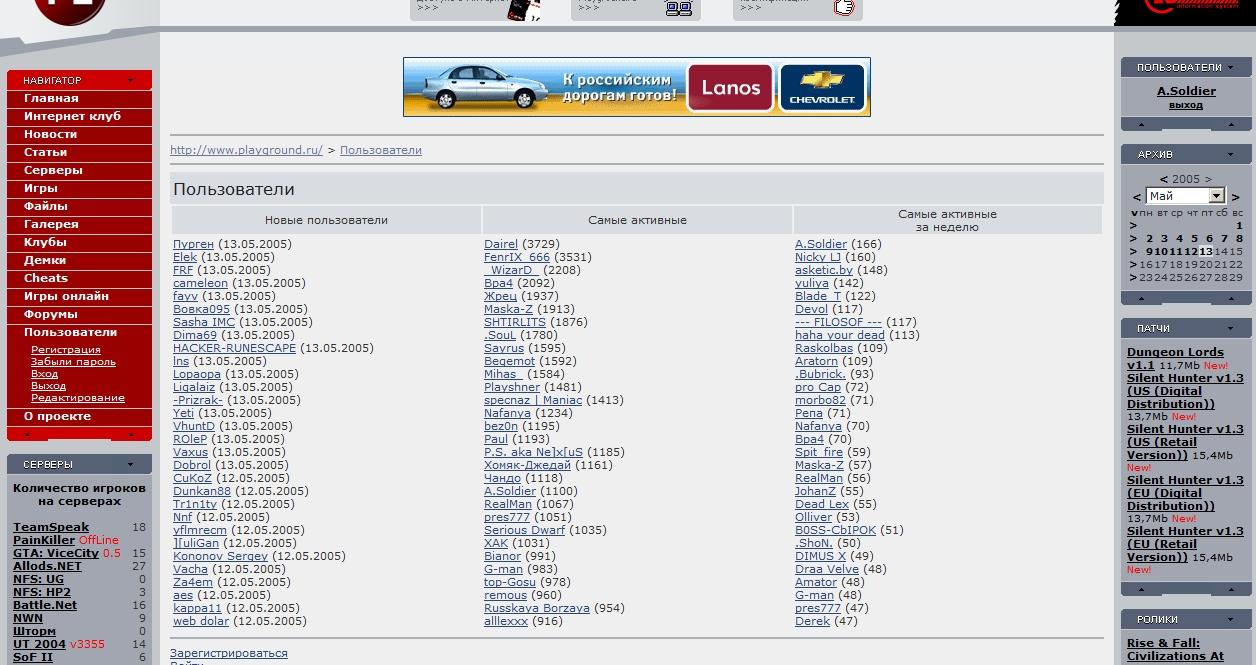Open Пользователи breadcrumb link
This screenshot has height=665, width=1256.
point(381,150)
